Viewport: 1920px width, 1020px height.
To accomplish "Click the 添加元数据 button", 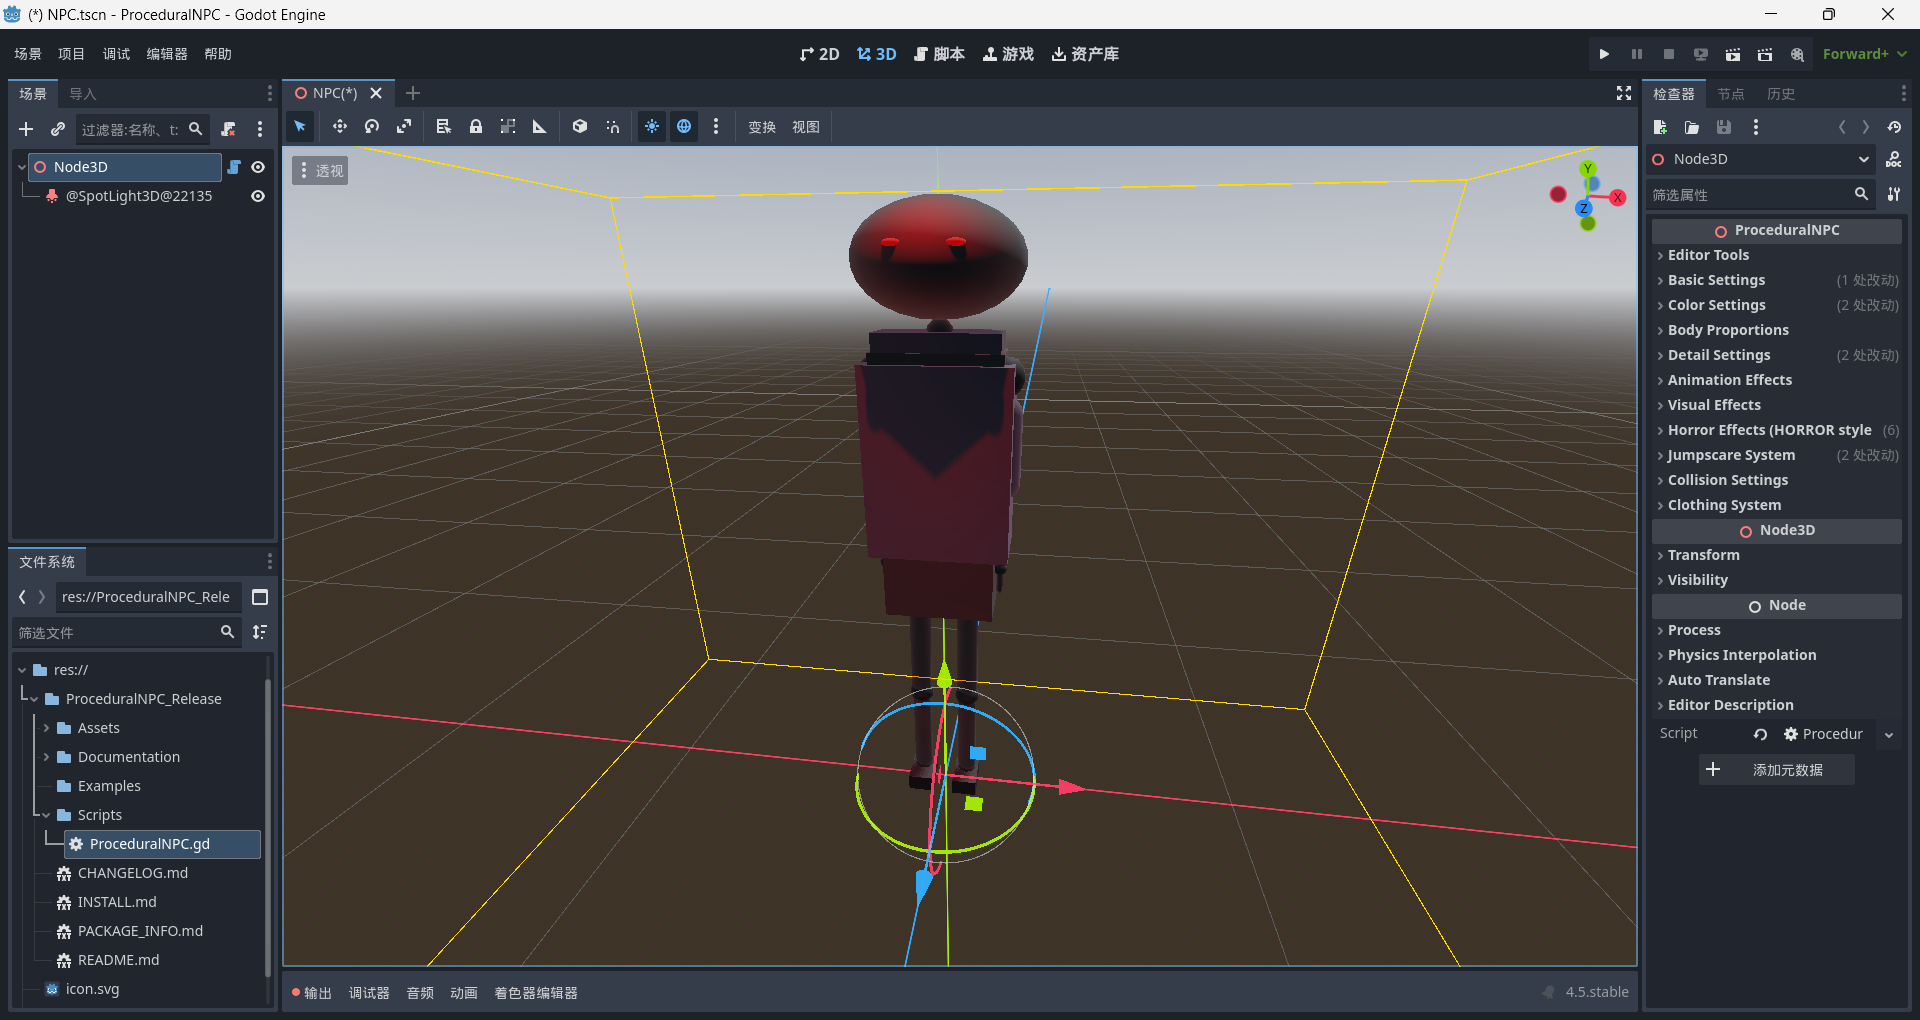I will [1776, 770].
